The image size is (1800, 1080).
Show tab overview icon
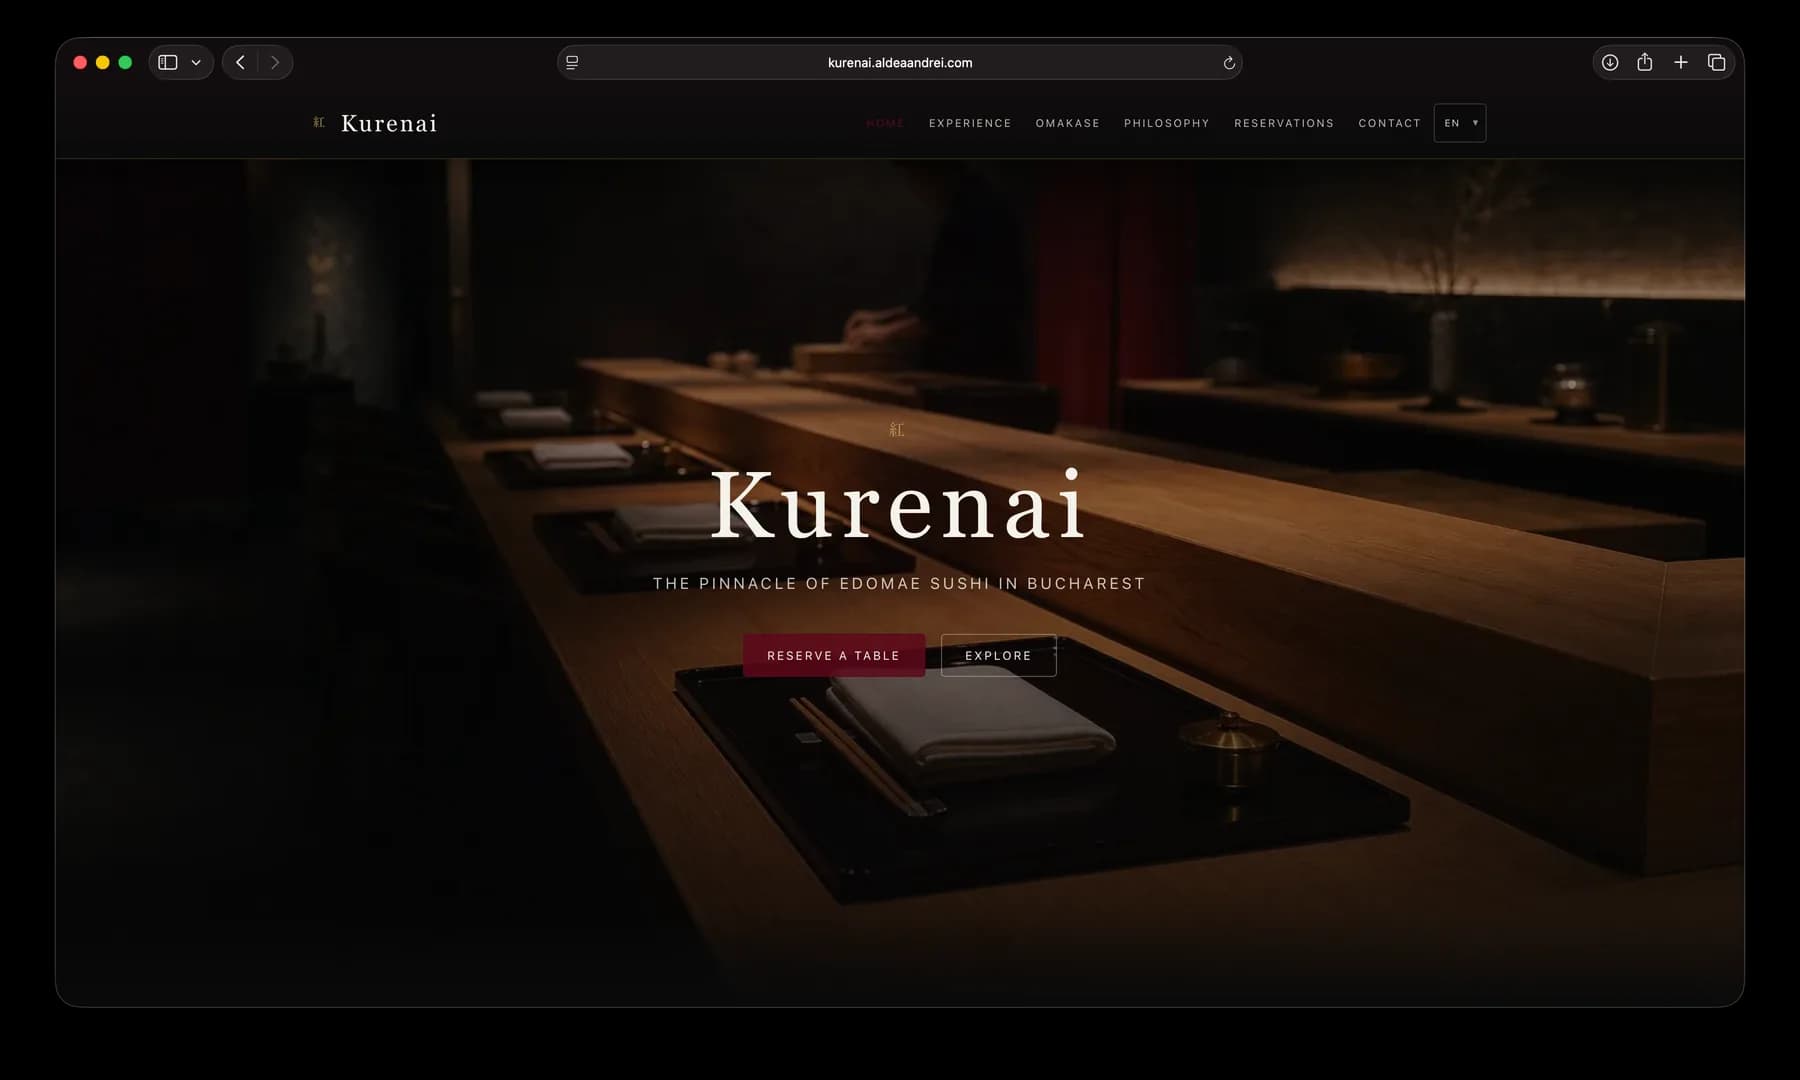click(x=1717, y=62)
